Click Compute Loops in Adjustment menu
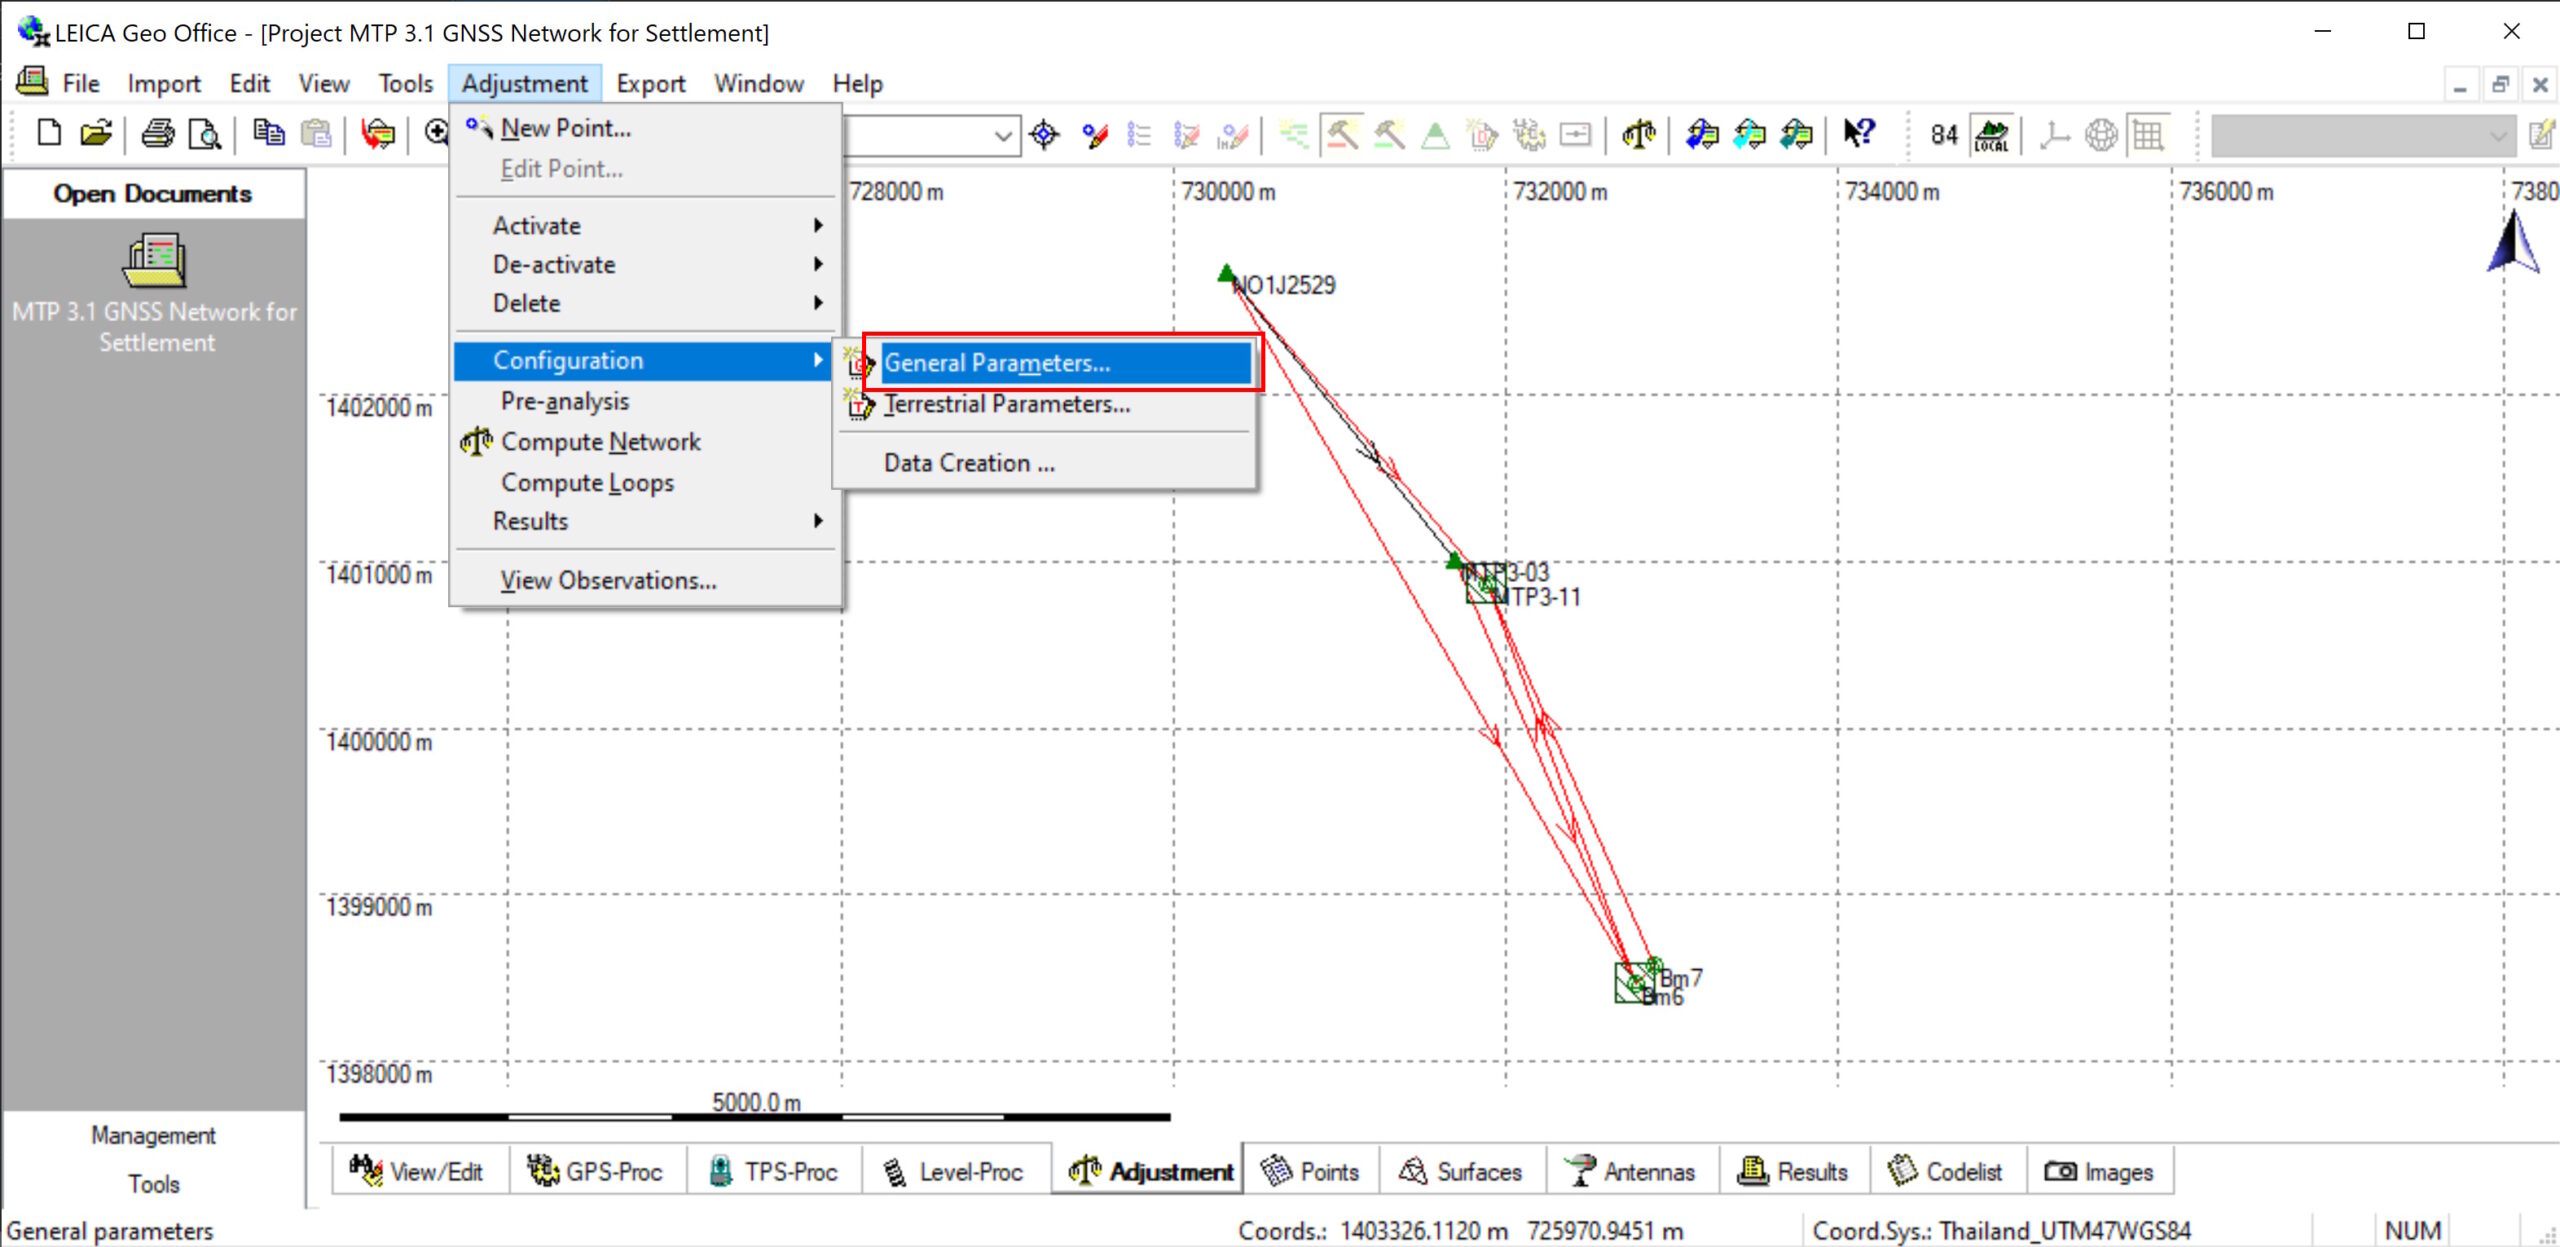Viewport: 2560px width, 1247px height. coord(587,482)
